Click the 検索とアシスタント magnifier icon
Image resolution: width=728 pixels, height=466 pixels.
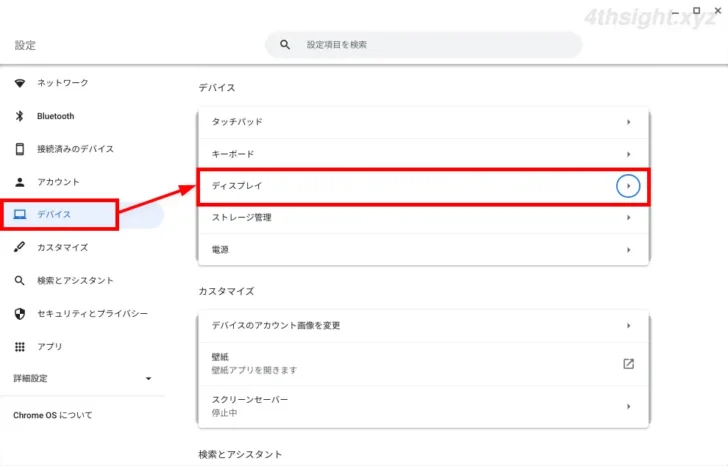point(20,280)
